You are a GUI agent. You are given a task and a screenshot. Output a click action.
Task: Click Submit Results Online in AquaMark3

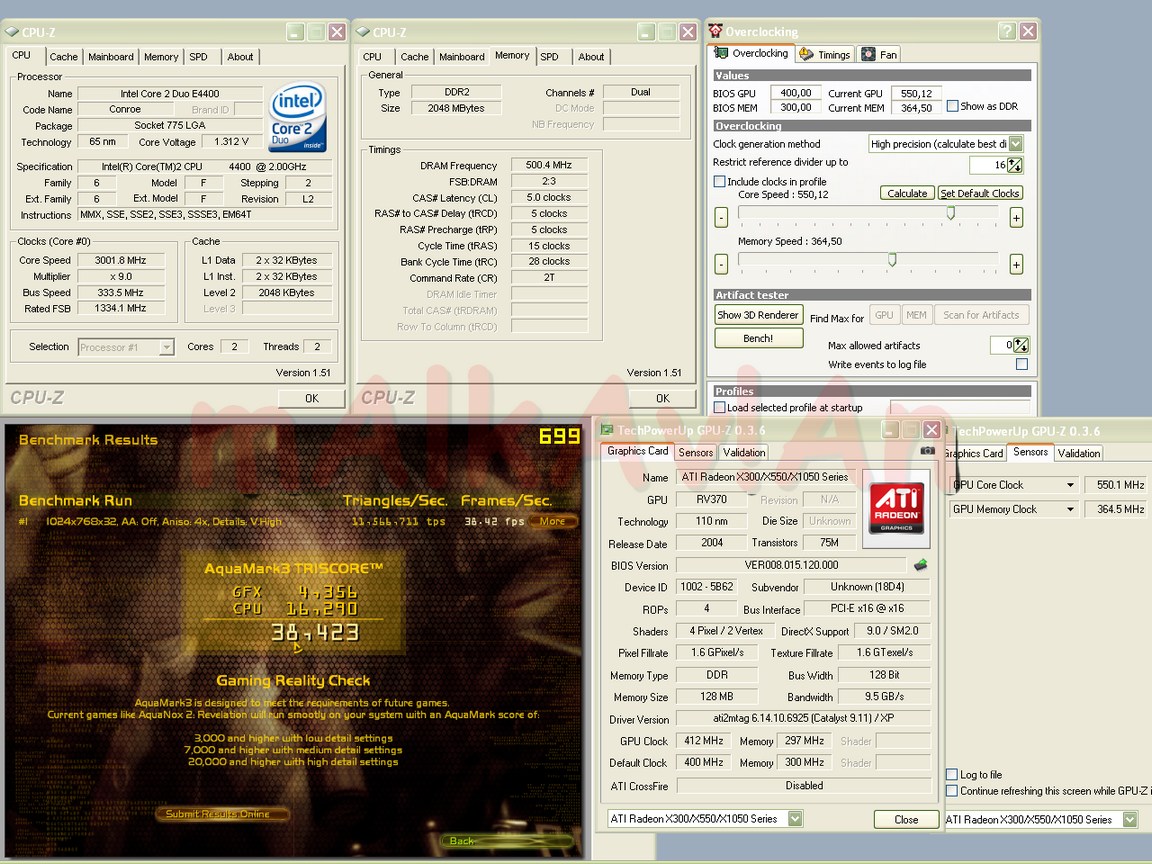[221, 813]
